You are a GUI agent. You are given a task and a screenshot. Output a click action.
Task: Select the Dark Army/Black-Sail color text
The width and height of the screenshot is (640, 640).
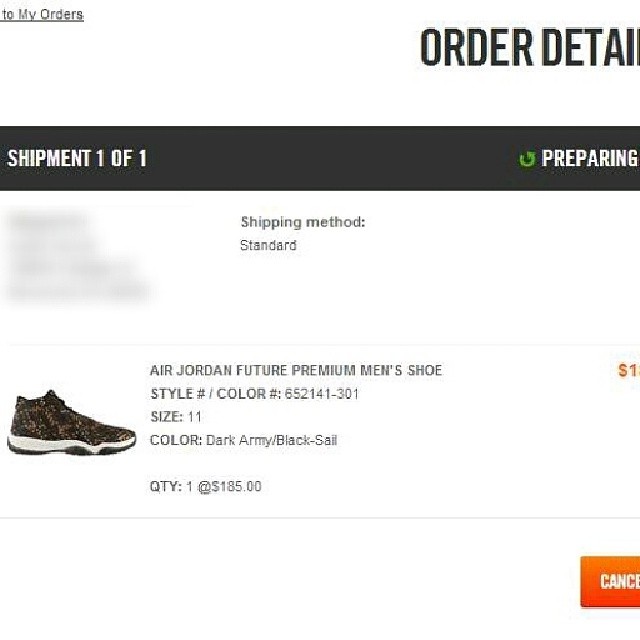272,440
